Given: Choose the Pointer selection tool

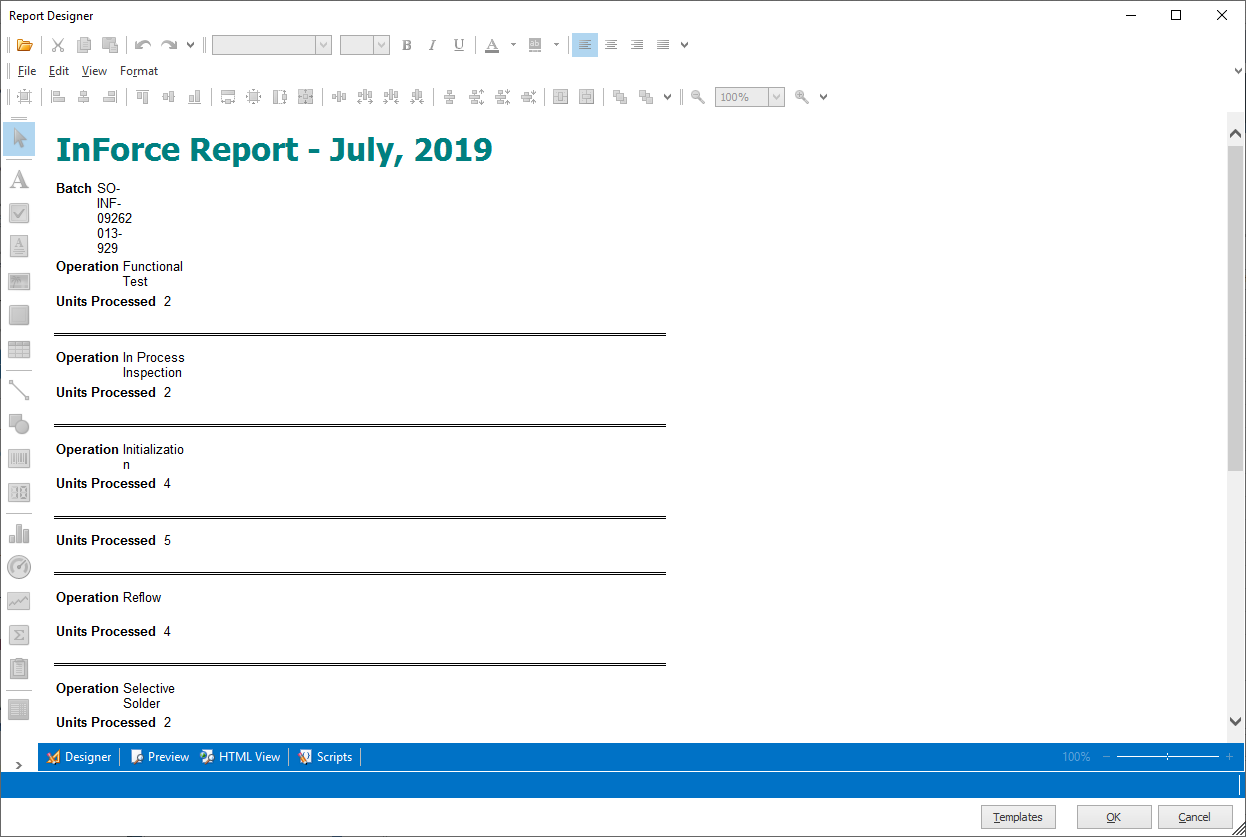Looking at the screenshot, I should 18,139.
